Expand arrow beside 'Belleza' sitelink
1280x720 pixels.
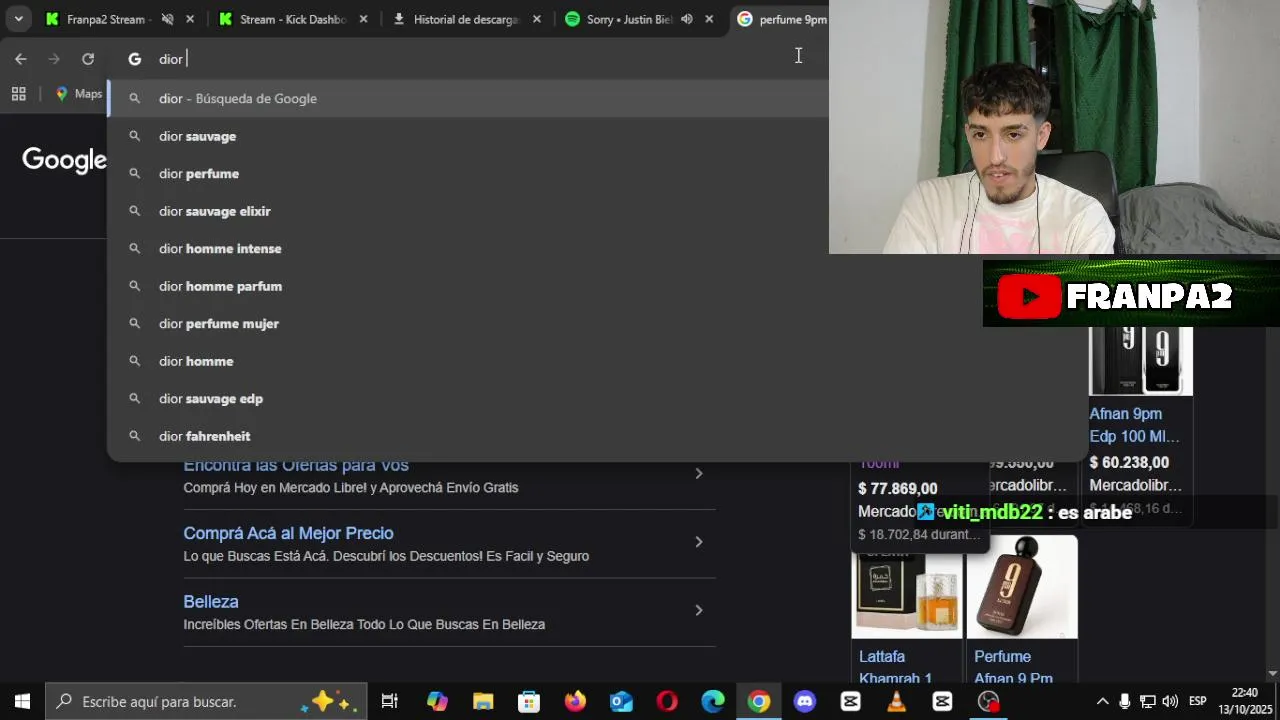pos(699,610)
